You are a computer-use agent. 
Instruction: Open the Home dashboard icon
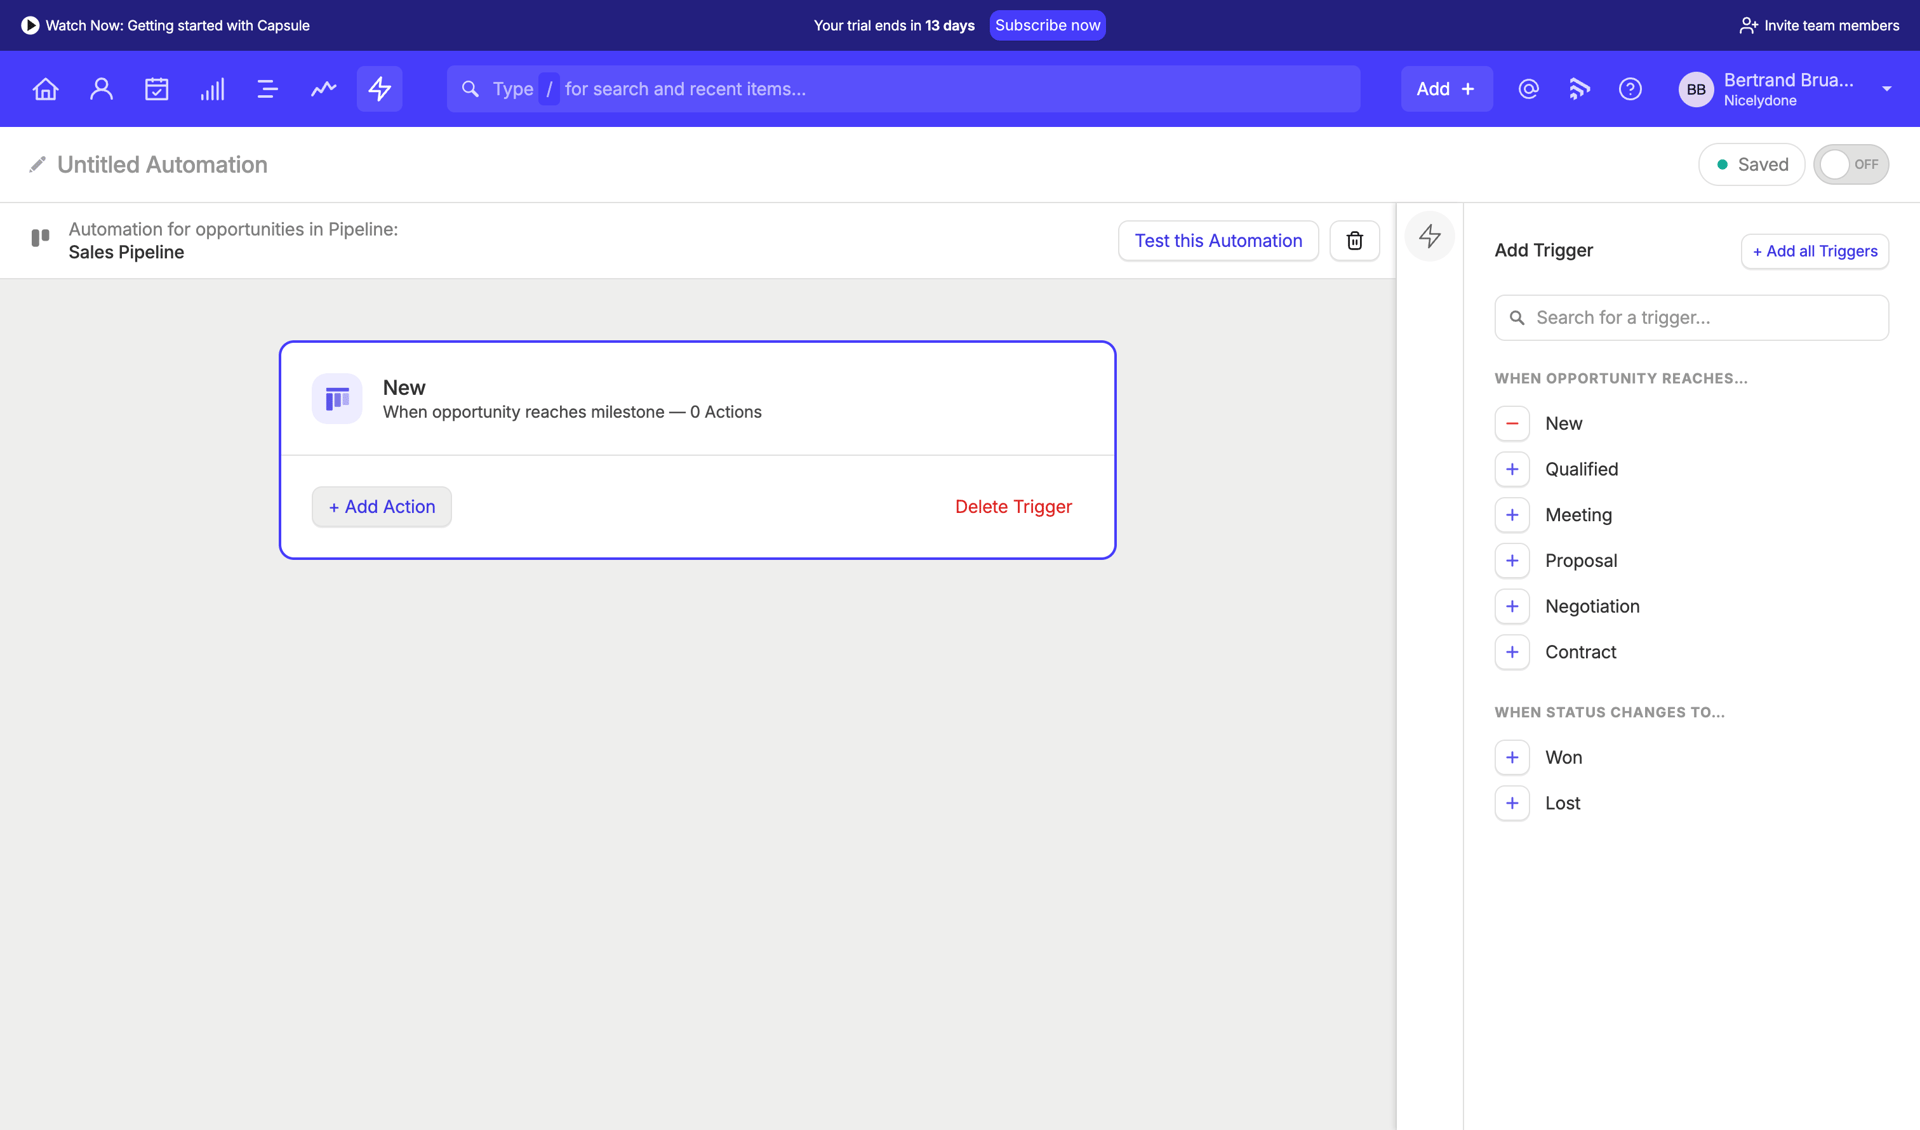click(x=45, y=89)
